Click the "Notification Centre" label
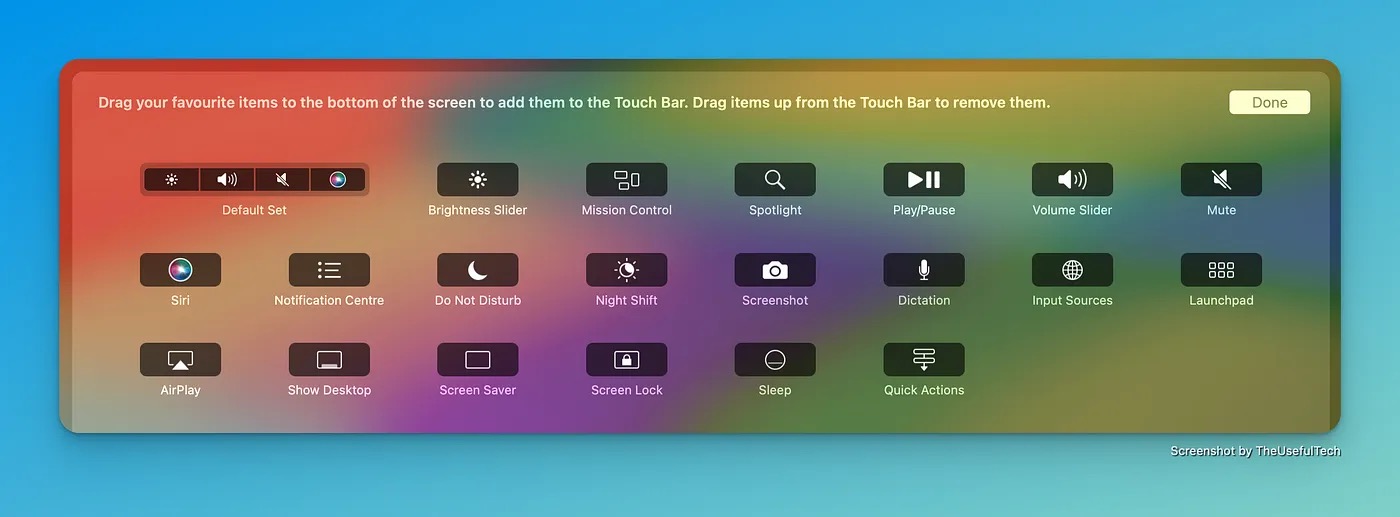Screen dimensions: 1400x517 pos(329,300)
